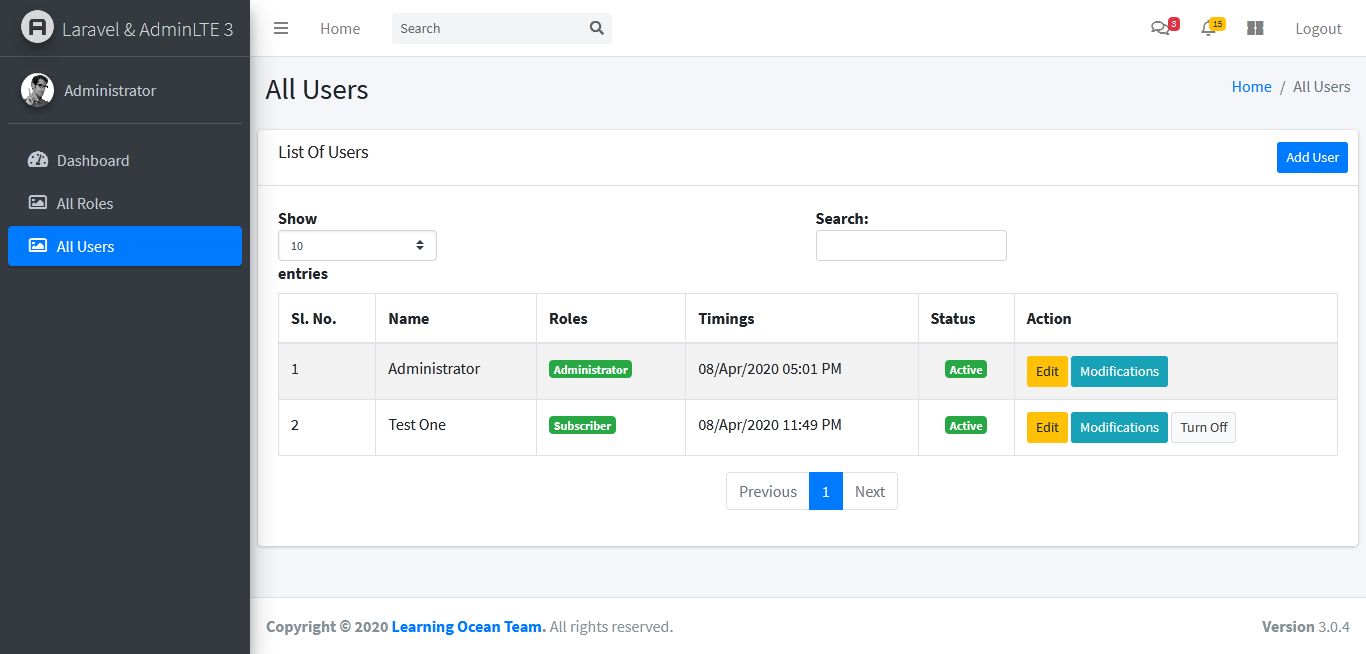The width and height of the screenshot is (1366, 654).
Task: Click the AdminLTE brand logo
Action: [37, 28]
